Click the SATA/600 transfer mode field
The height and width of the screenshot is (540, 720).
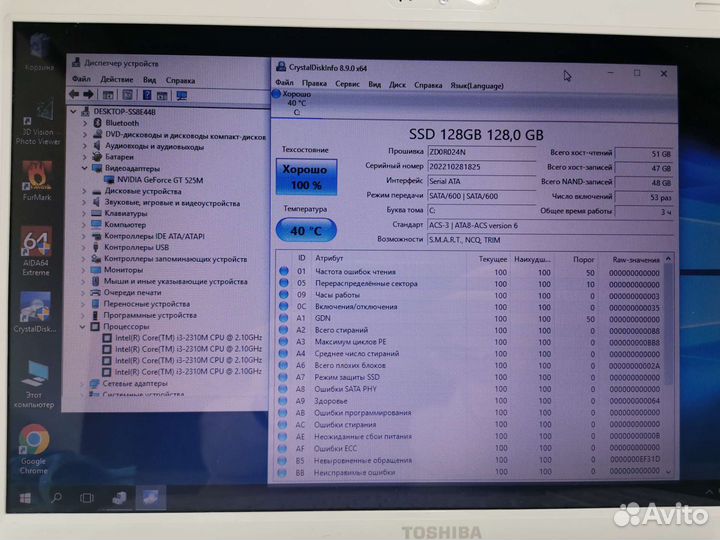tap(481, 196)
